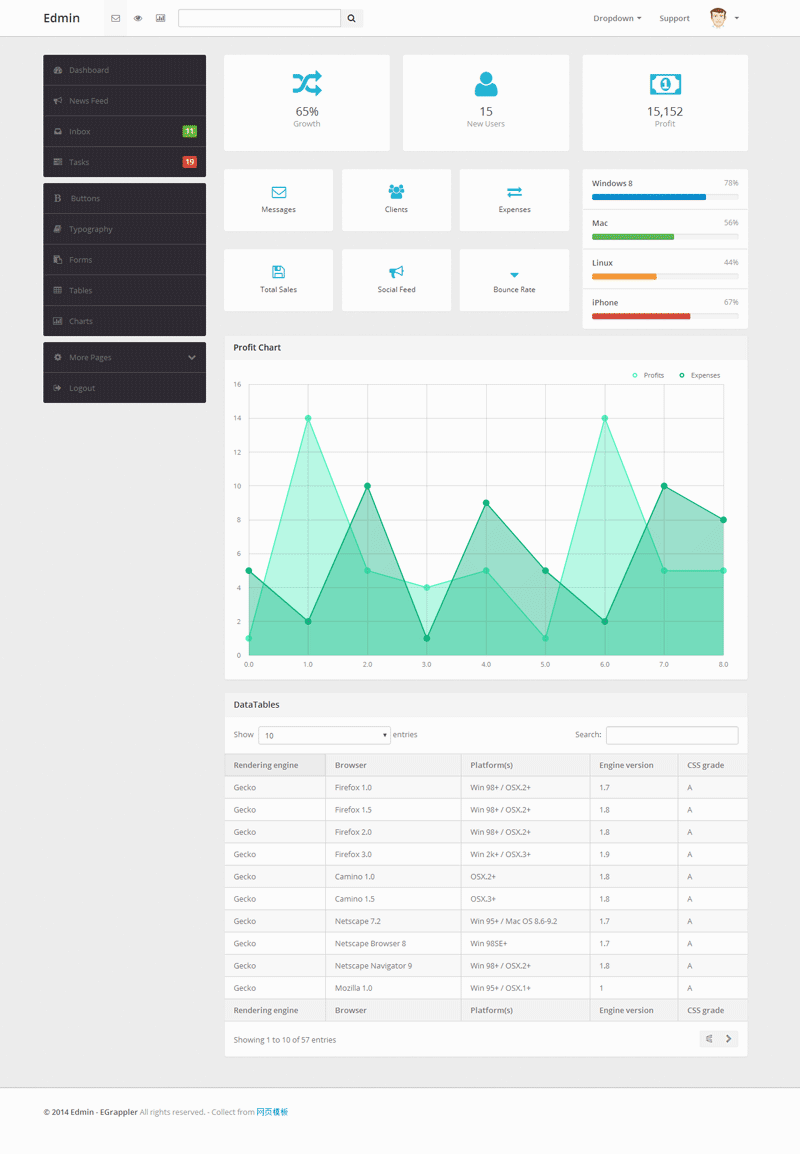Click the envelope icon in top navbar
The image size is (800, 1154).
coord(116,18)
